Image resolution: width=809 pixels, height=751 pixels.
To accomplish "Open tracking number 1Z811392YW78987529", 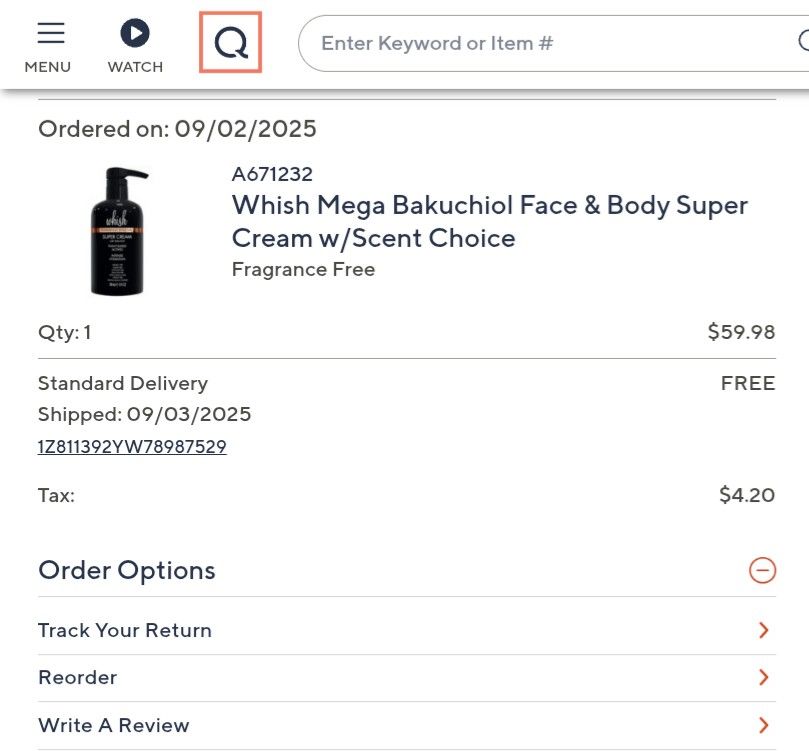I will [x=132, y=447].
